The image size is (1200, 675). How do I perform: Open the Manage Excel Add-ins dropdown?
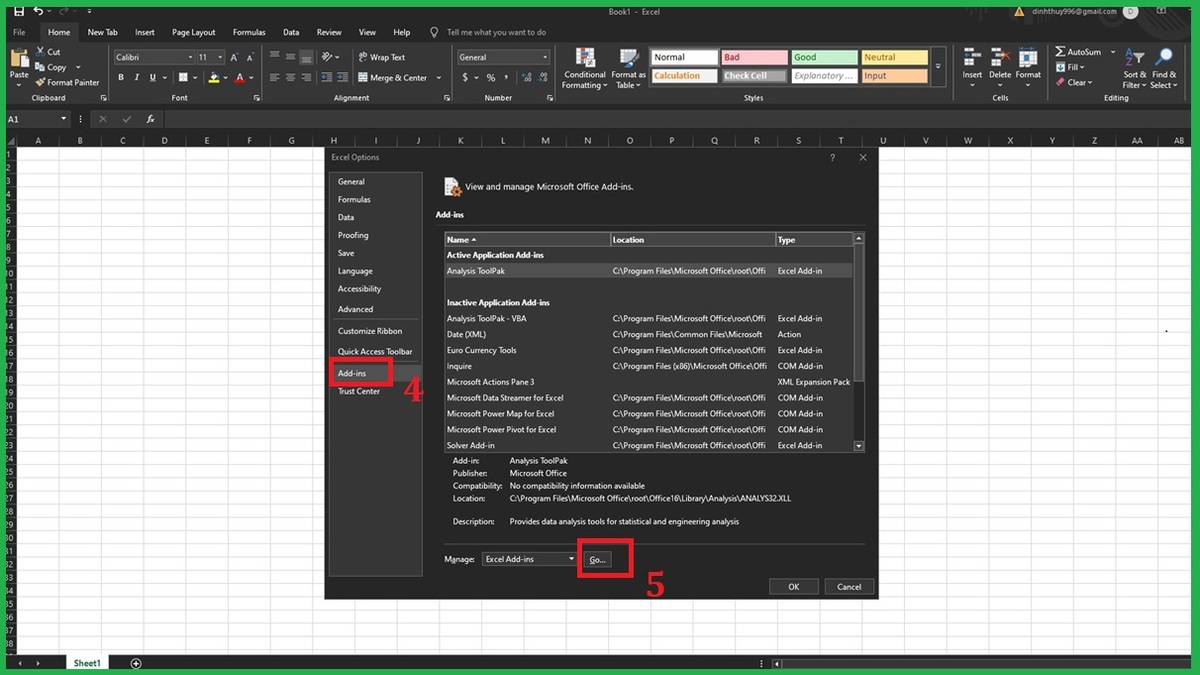[x=570, y=559]
